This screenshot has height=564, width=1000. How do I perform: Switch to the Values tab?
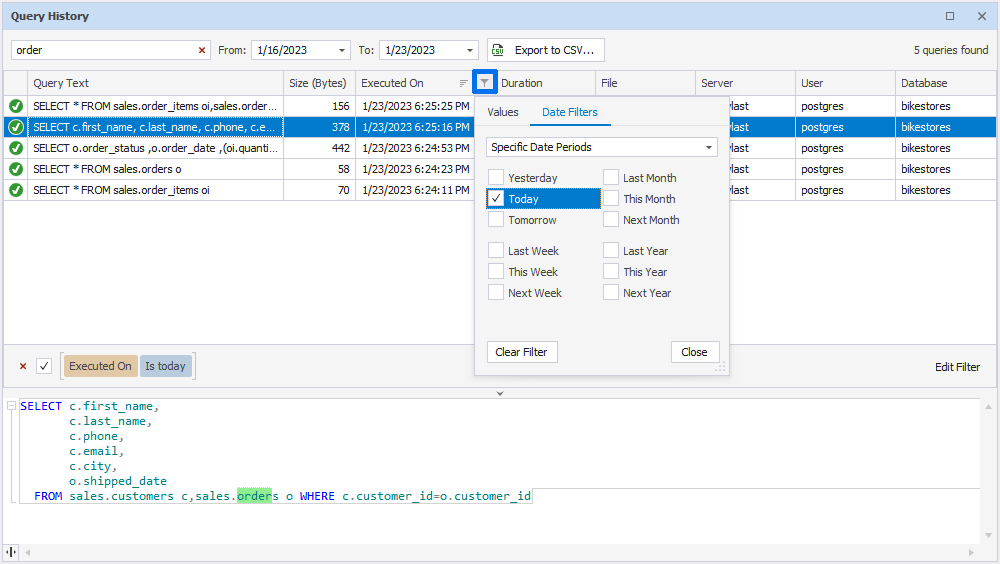coord(503,112)
